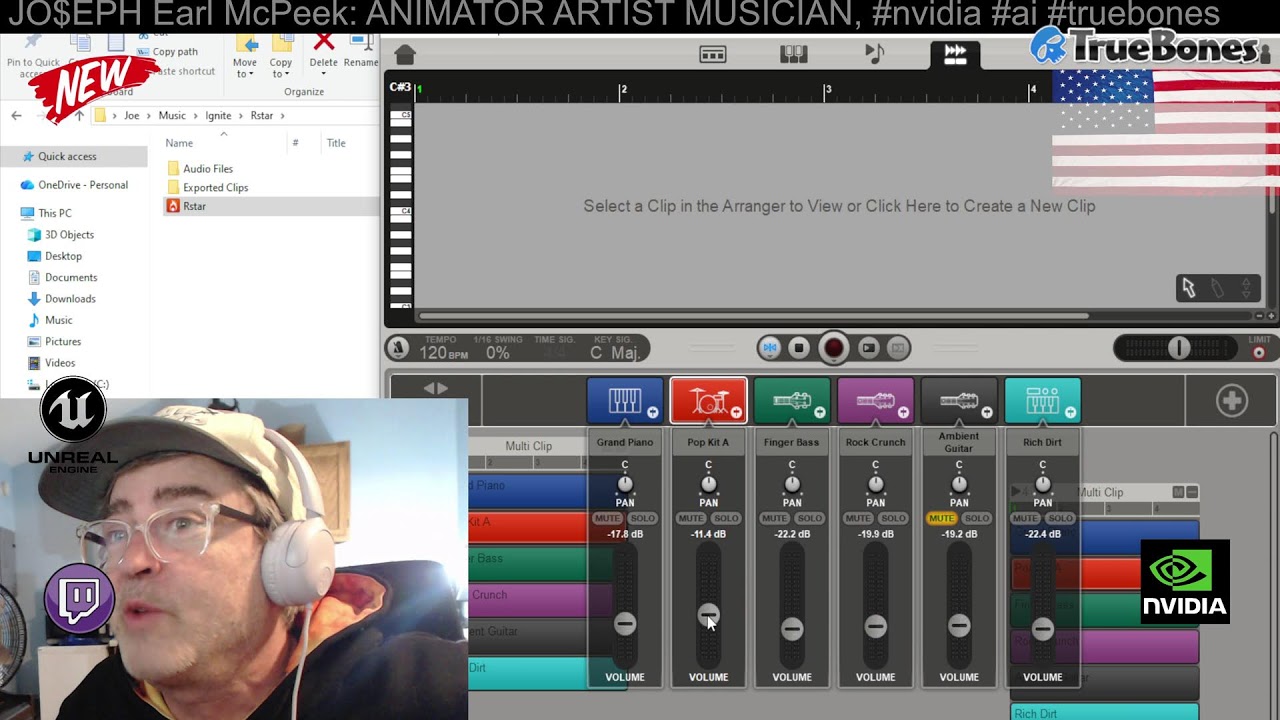
Task: Click the 0% swing value
Action: coord(498,353)
